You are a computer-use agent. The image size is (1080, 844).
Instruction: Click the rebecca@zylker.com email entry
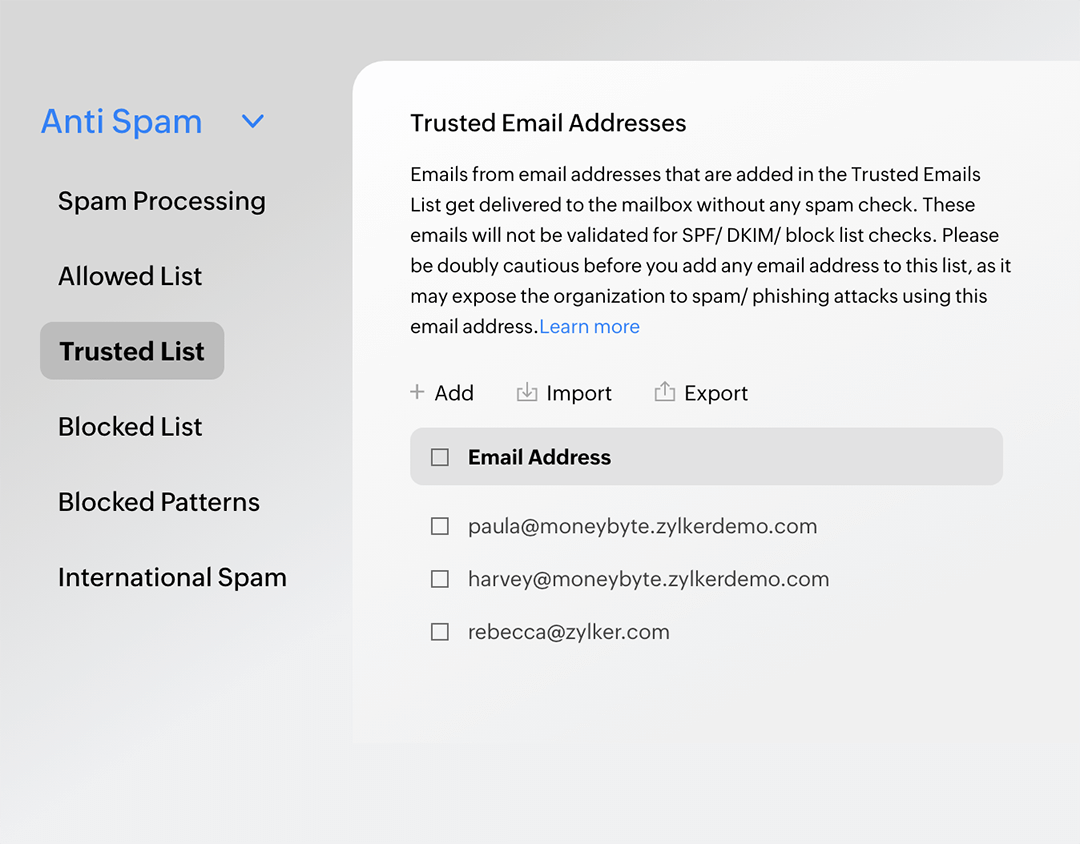(x=568, y=632)
